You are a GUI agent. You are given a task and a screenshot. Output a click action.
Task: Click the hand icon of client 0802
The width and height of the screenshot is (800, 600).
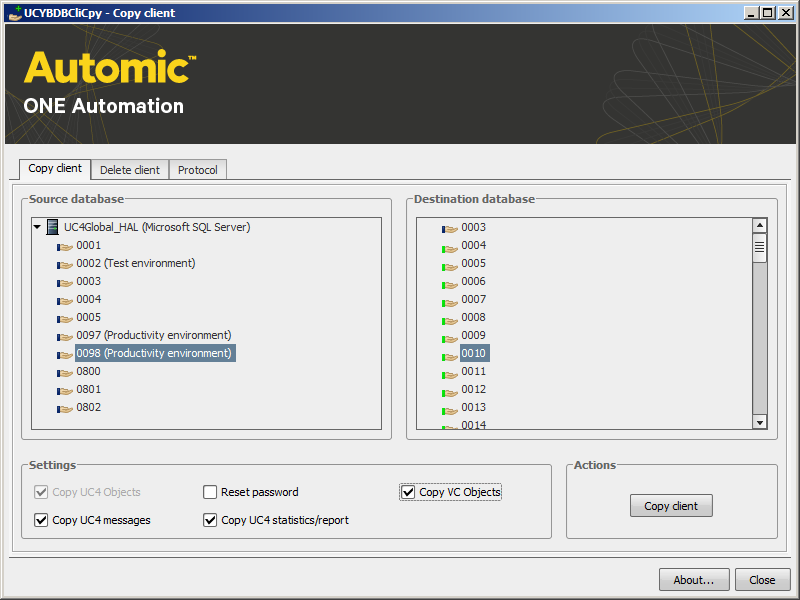65,409
